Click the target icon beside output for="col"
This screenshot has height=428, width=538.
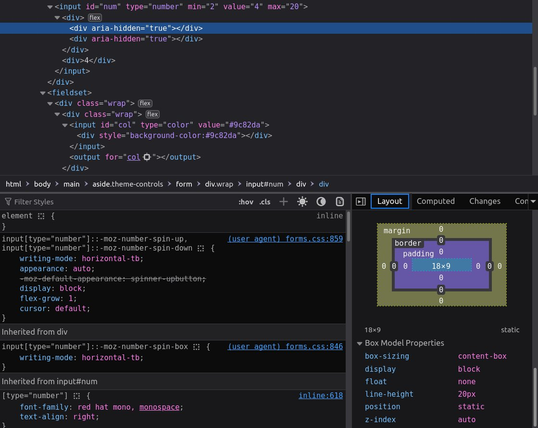[x=147, y=157]
